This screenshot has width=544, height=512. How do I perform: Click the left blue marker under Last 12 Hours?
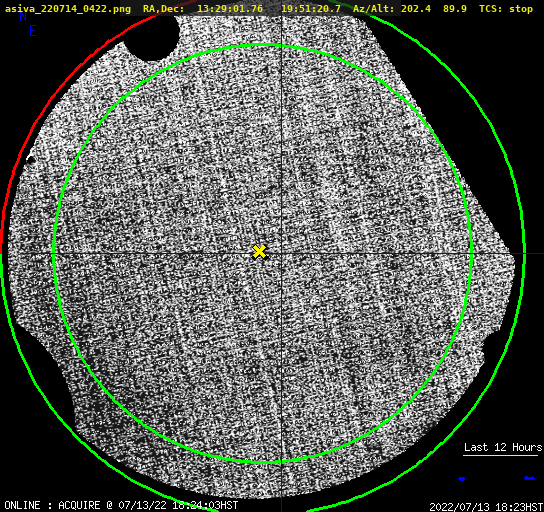coord(461,479)
